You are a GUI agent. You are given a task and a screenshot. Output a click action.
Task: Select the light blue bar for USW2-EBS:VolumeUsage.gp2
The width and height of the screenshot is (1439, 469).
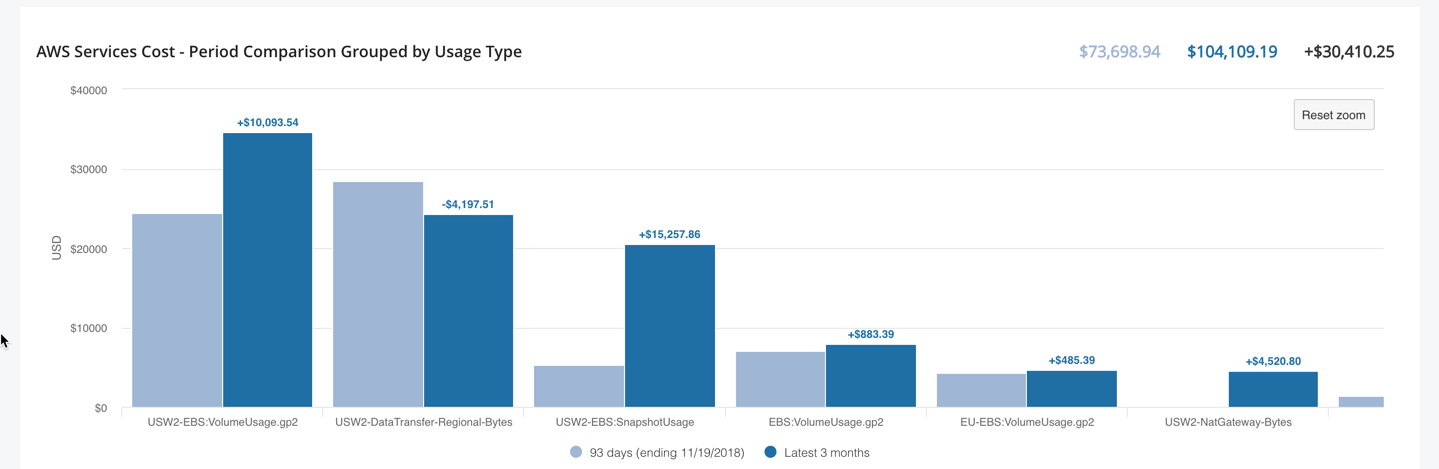(x=177, y=310)
